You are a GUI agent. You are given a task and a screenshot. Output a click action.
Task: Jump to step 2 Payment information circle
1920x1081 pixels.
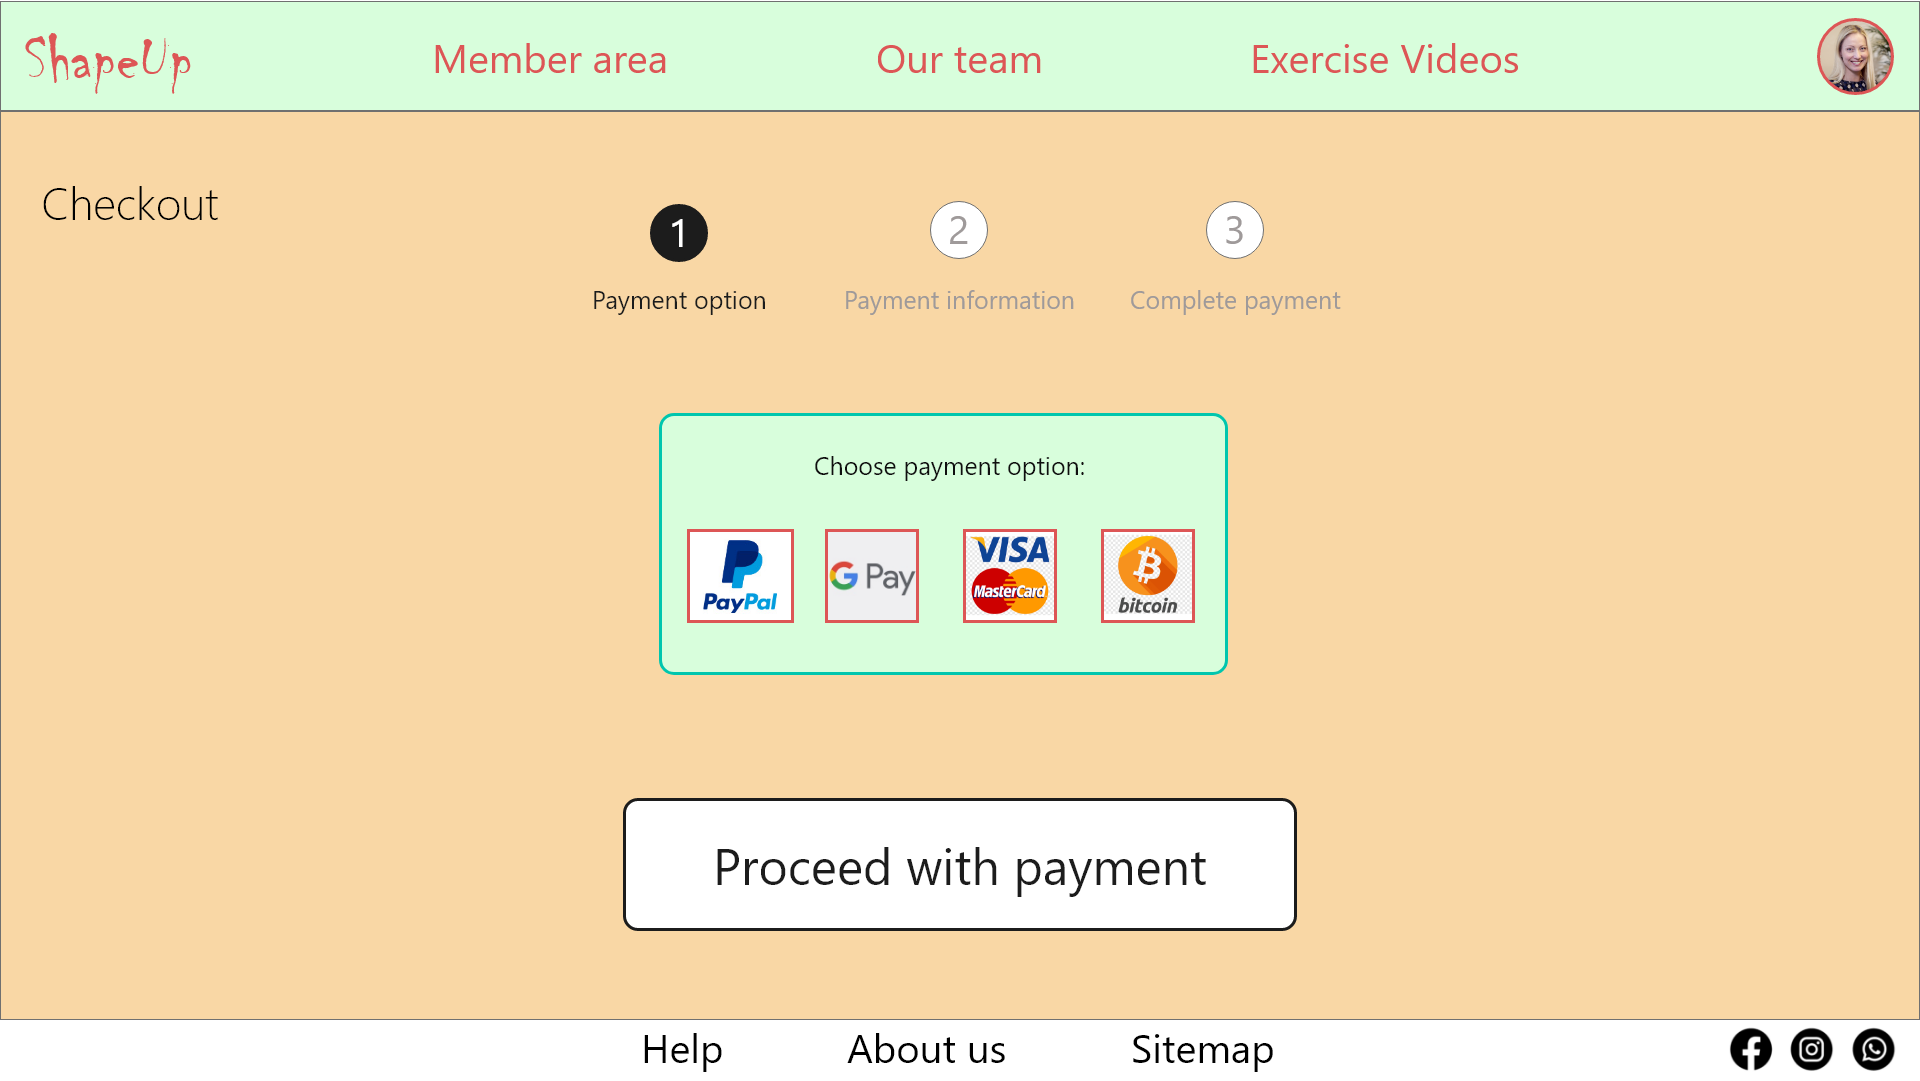point(959,231)
